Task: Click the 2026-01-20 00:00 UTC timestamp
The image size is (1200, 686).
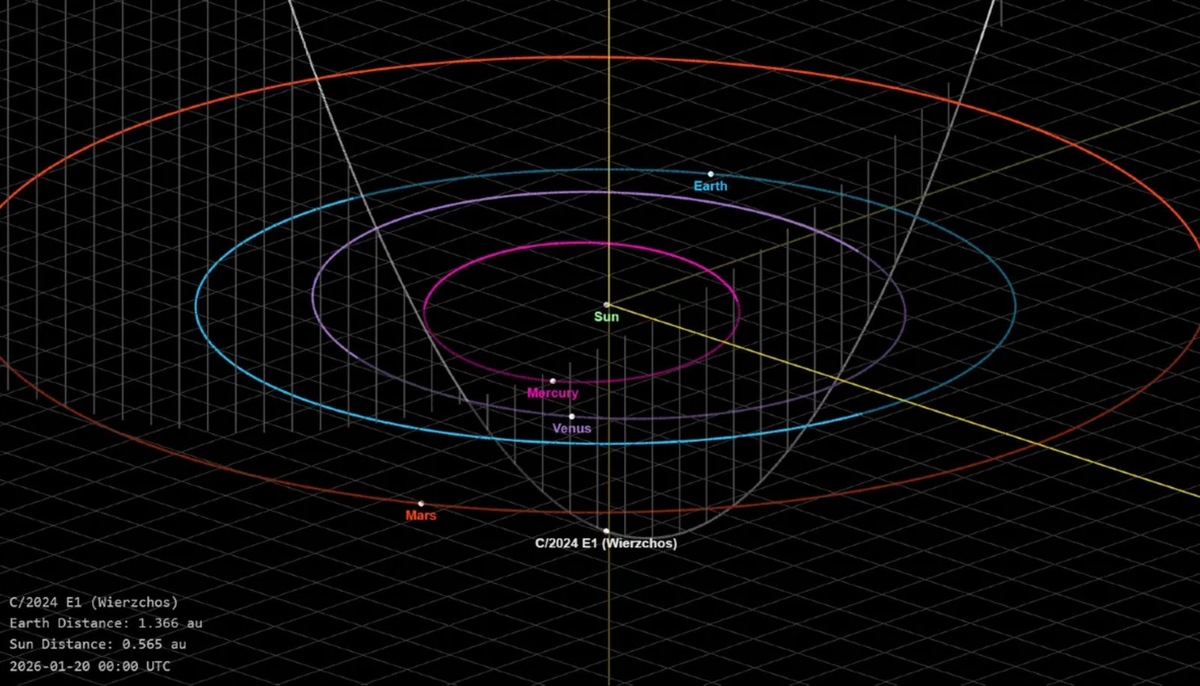Action: (92, 665)
